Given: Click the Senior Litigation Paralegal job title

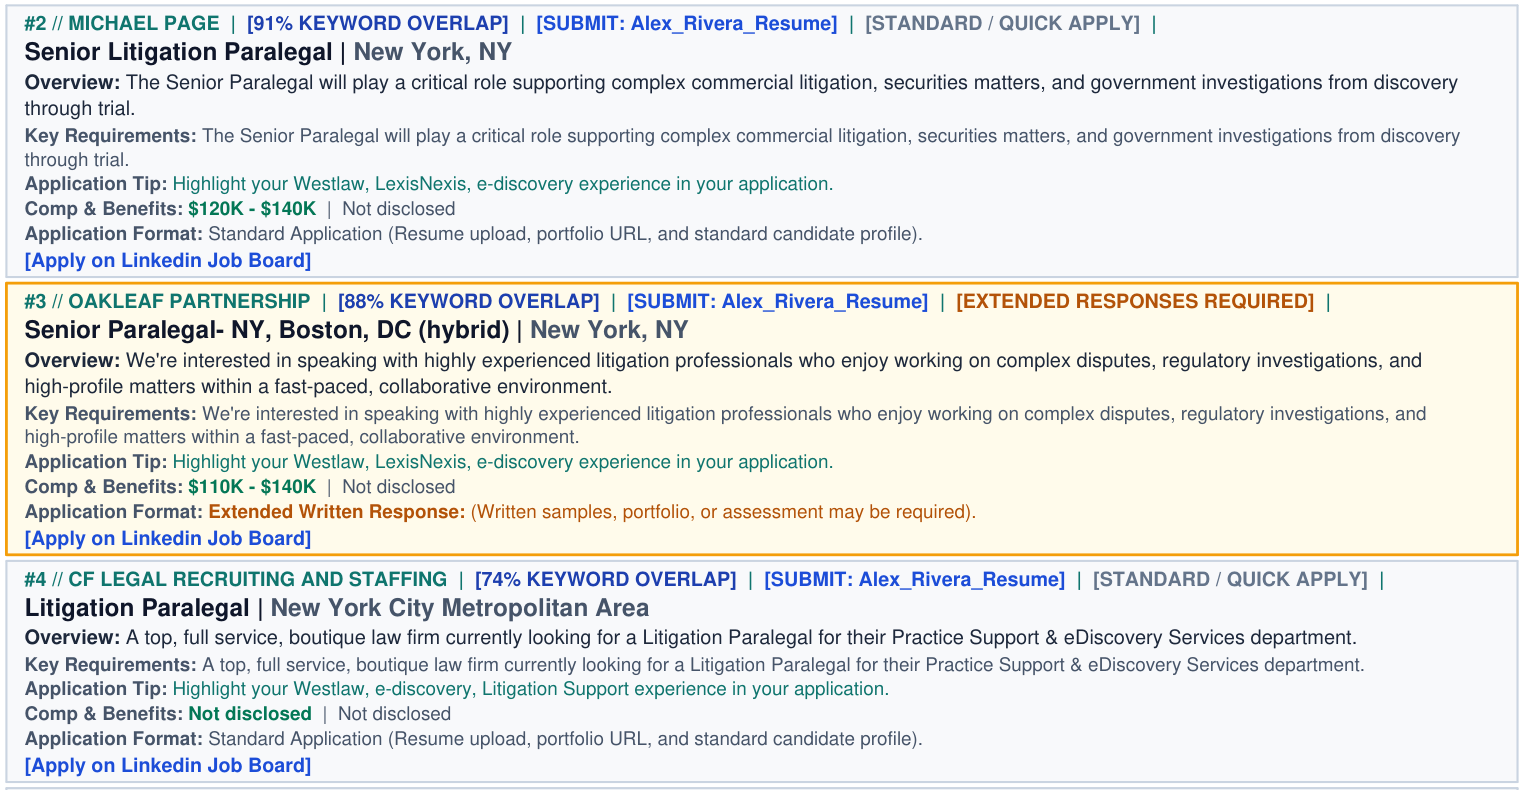Looking at the screenshot, I should pos(179,52).
